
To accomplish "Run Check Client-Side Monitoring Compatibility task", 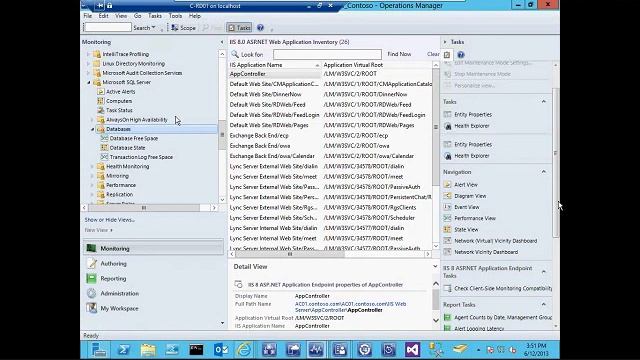I will [x=503, y=289].
